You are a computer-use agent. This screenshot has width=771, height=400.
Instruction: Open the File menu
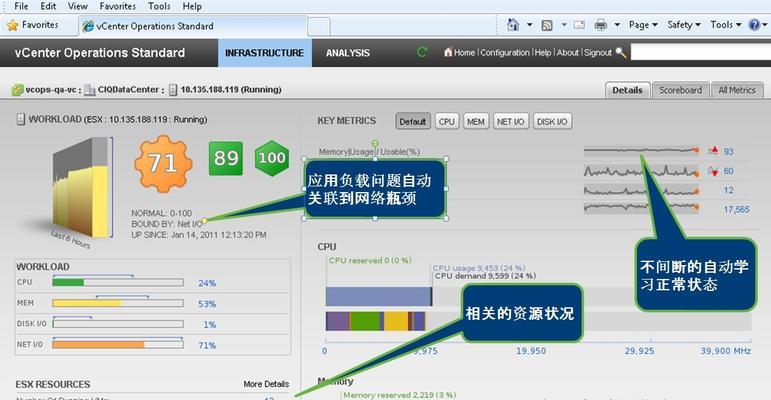(x=21, y=6)
